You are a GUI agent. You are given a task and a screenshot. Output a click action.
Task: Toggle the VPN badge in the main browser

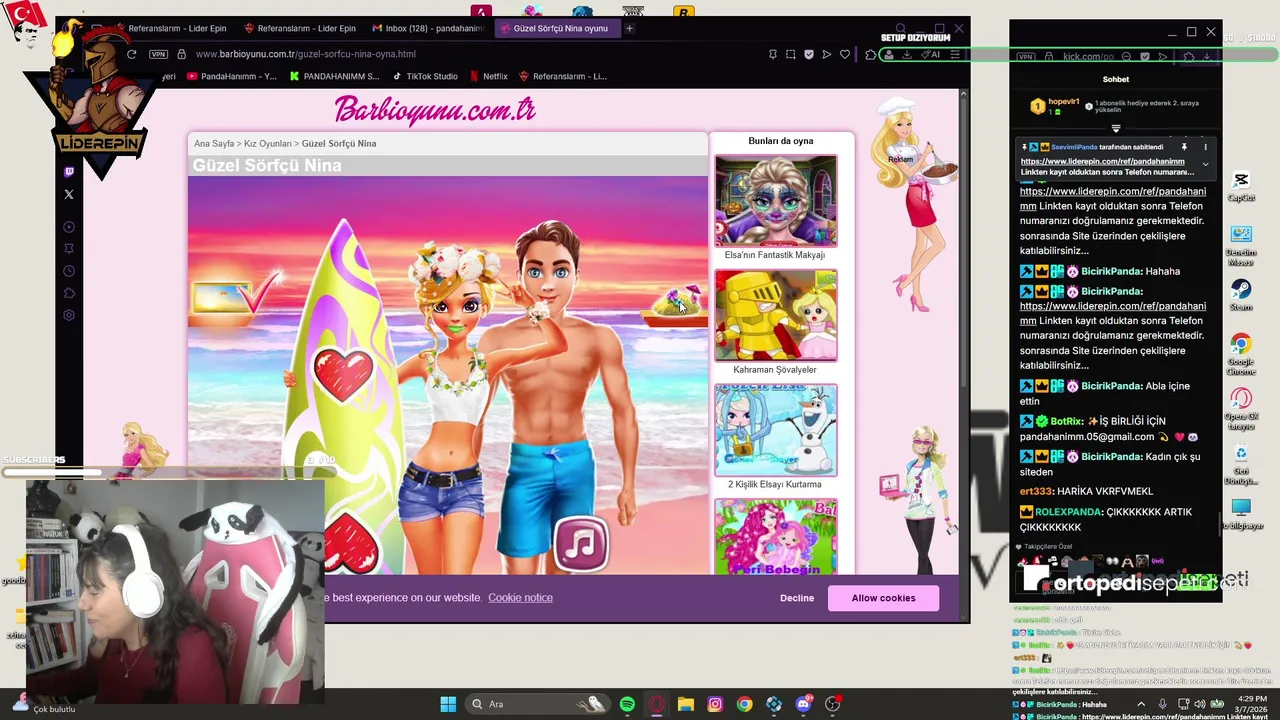tap(158, 54)
